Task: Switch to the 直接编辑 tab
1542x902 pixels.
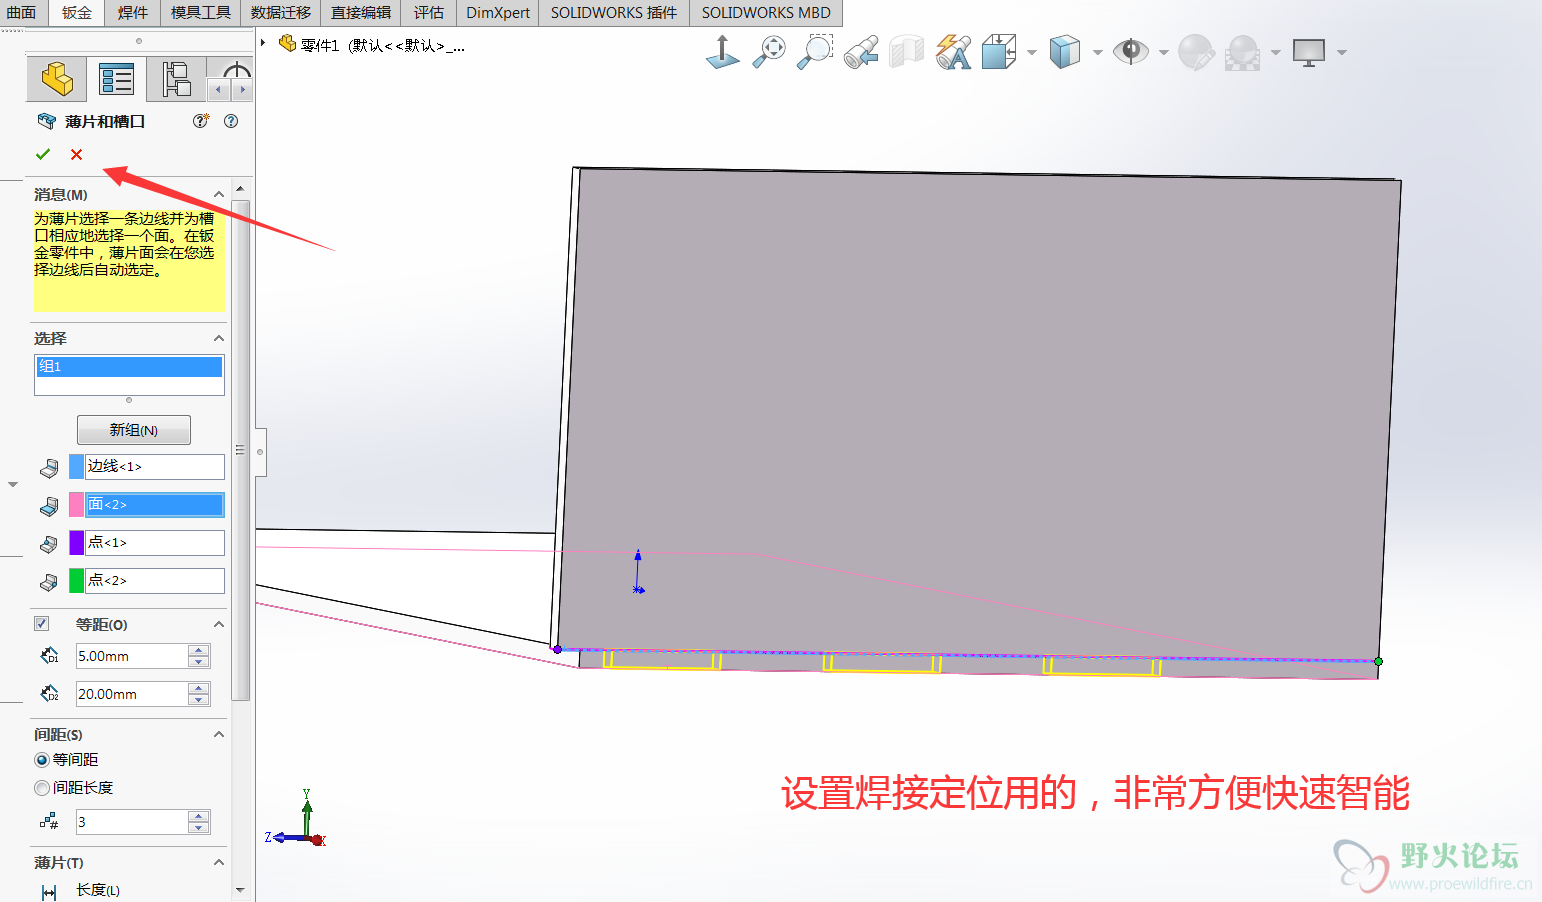Action: (x=361, y=13)
